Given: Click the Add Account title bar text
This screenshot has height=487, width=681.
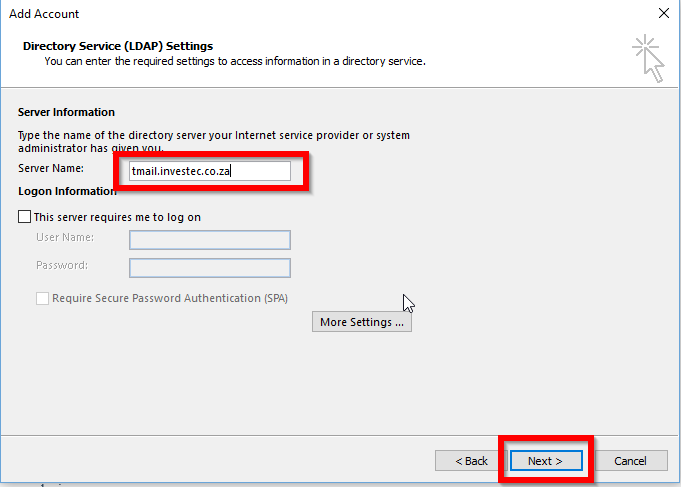Looking at the screenshot, I should (x=44, y=14).
